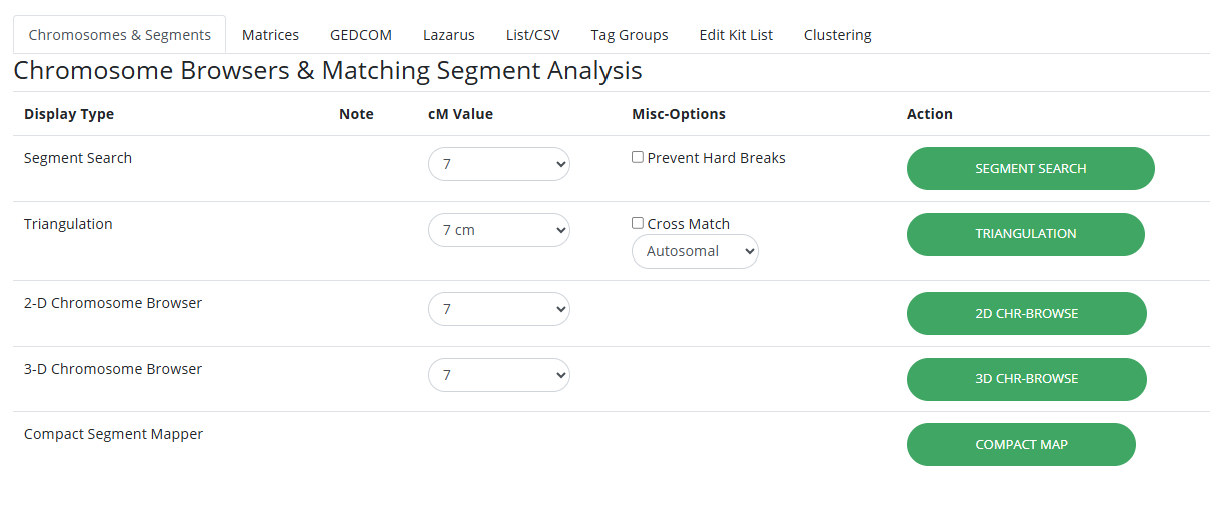The image size is (1210, 518).
Task: Select the List/CSV tab
Action: (x=533, y=35)
